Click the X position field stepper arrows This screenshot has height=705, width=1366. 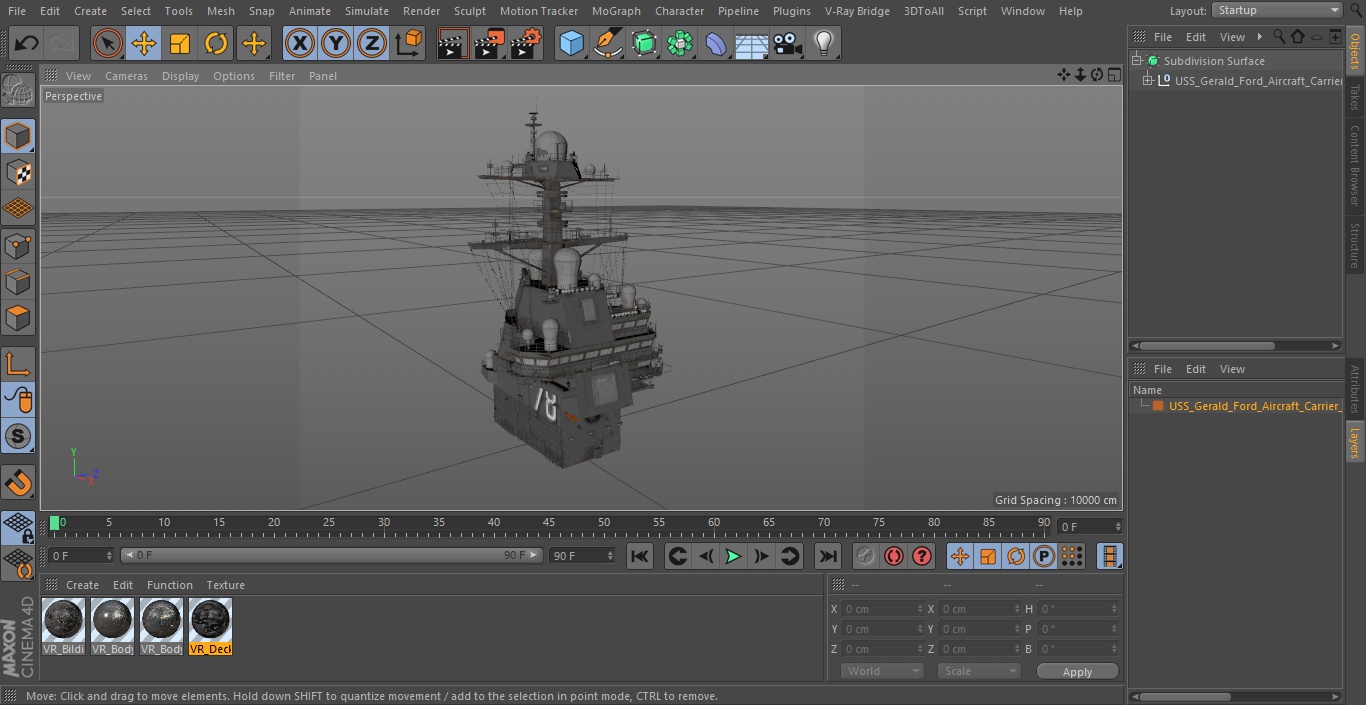[920, 609]
